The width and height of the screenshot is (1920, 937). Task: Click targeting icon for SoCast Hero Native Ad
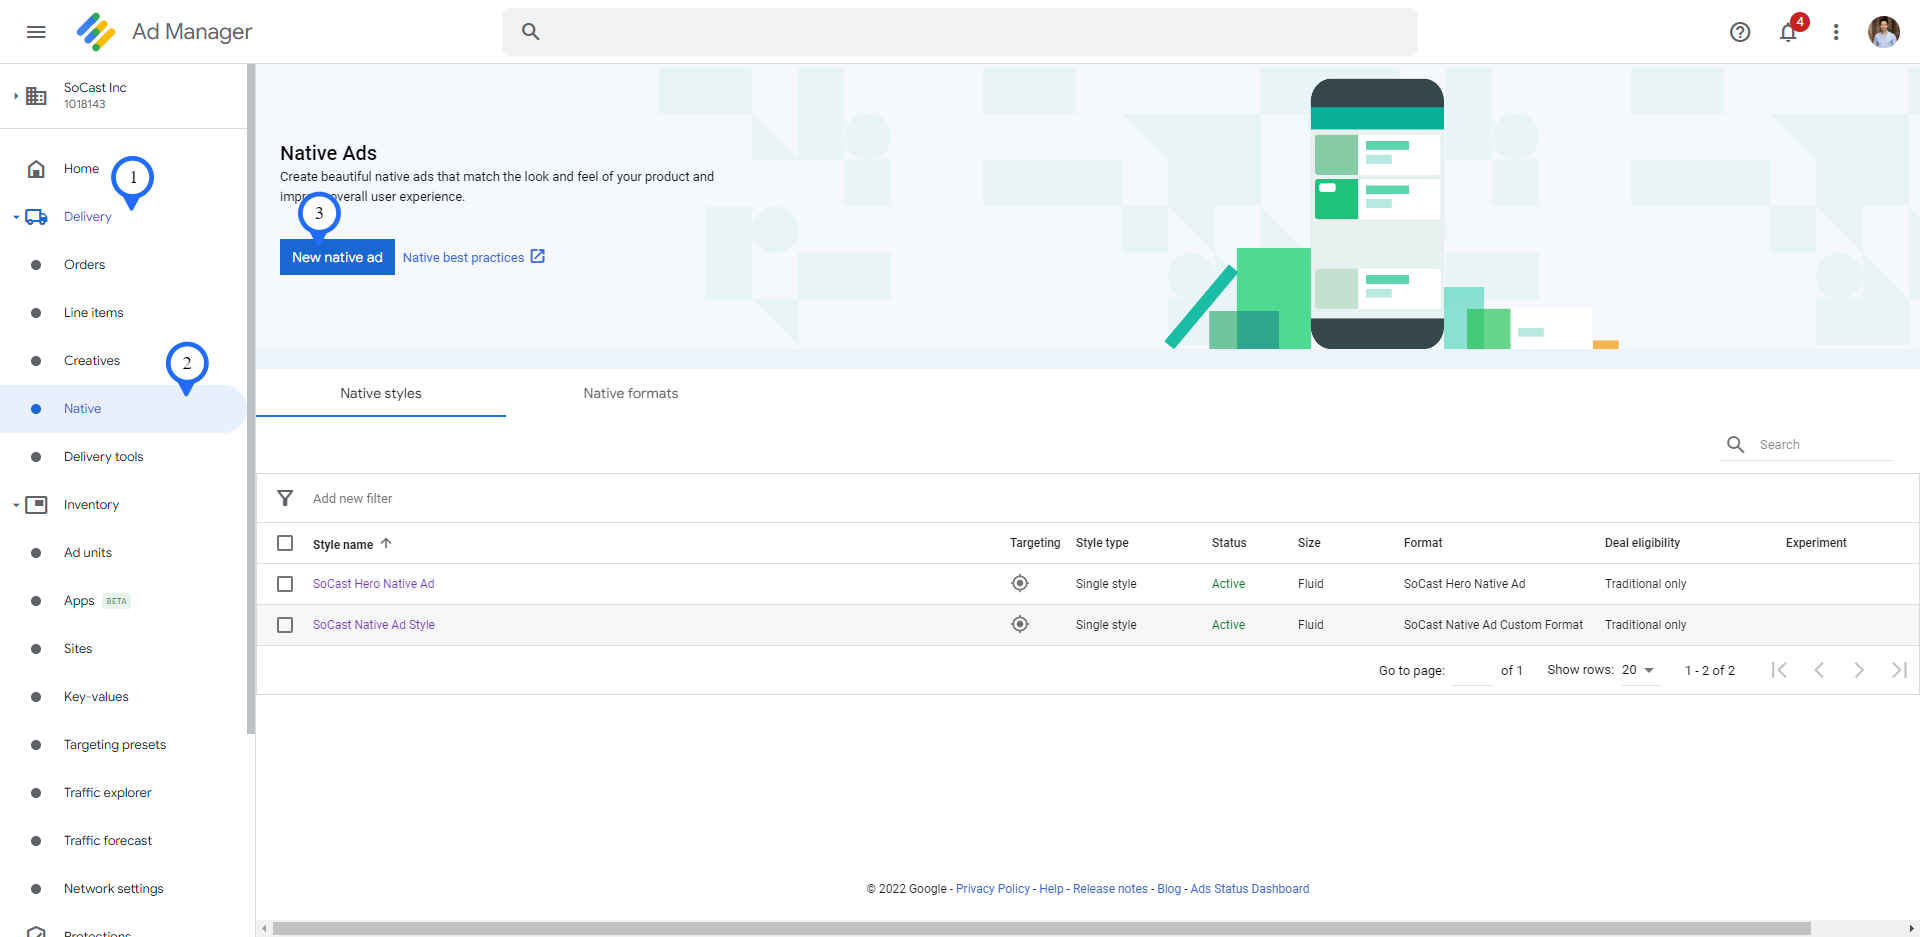(1019, 583)
